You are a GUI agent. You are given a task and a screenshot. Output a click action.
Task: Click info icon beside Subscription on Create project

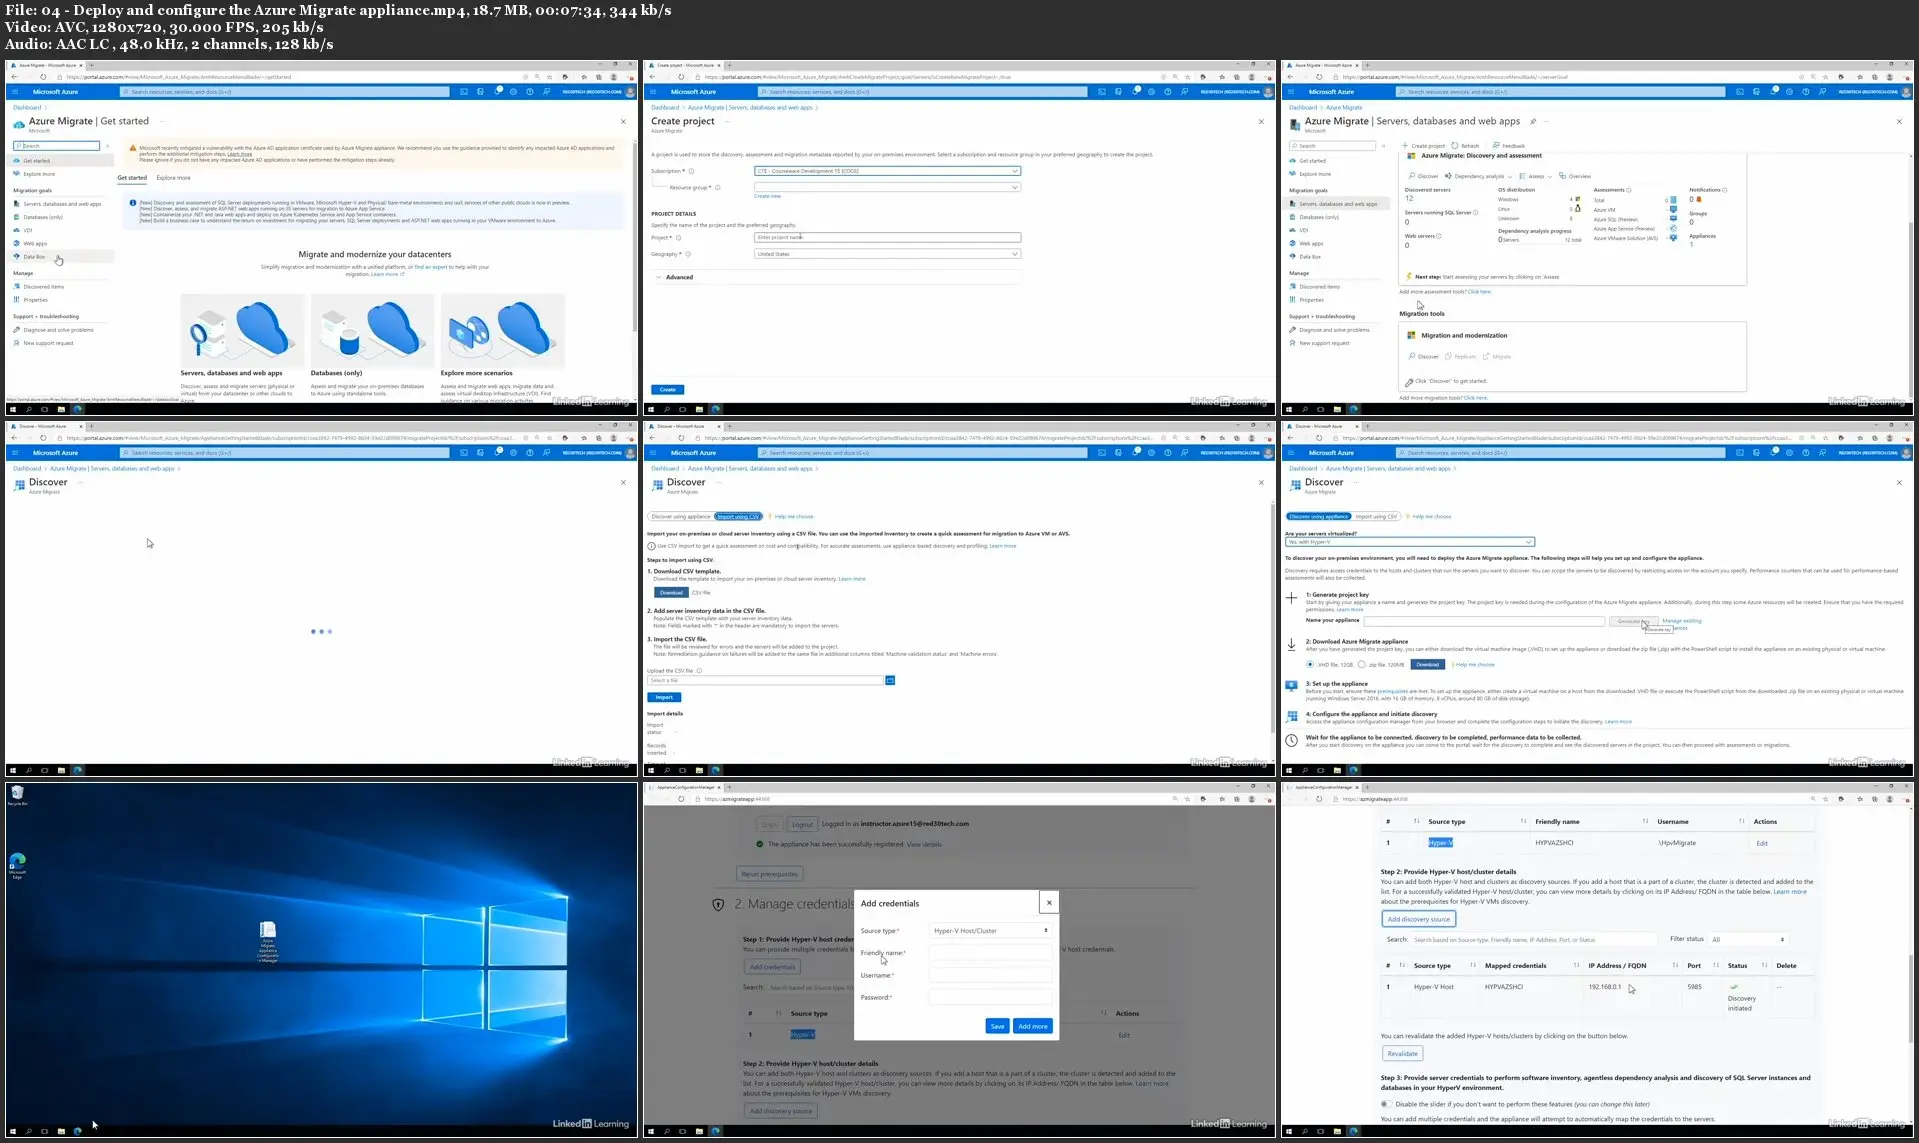(691, 171)
